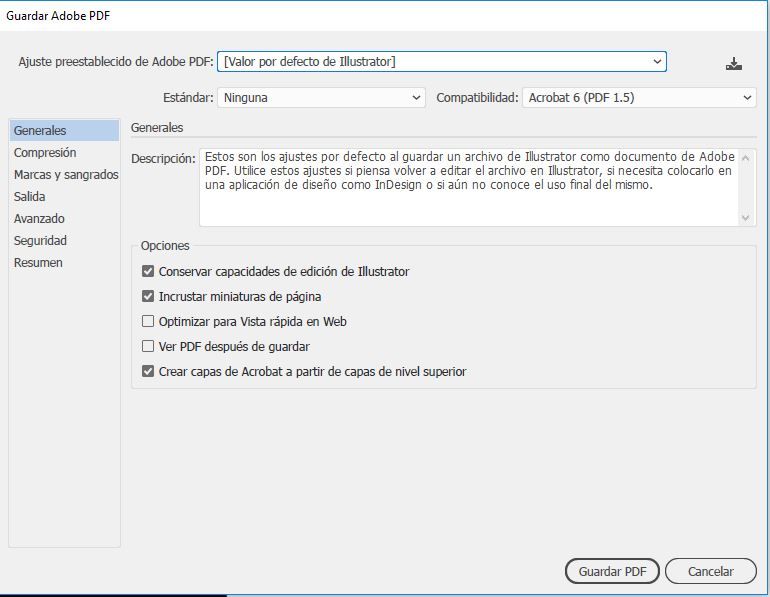Viewport: 770px width, 597px height.
Task: Click the description scrollbar up arrow
Action: point(745,158)
